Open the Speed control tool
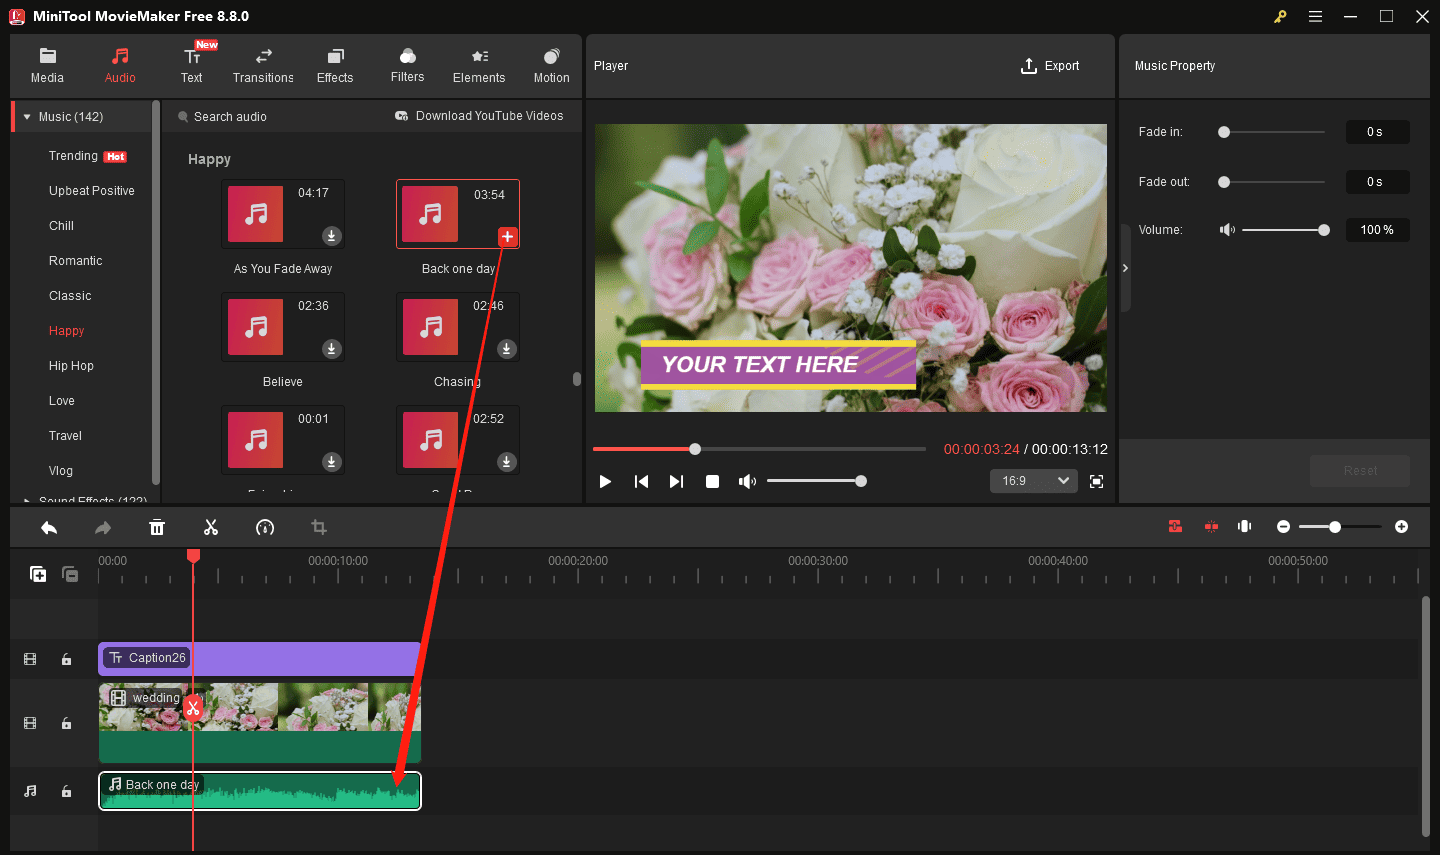1440x855 pixels. [265, 527]
